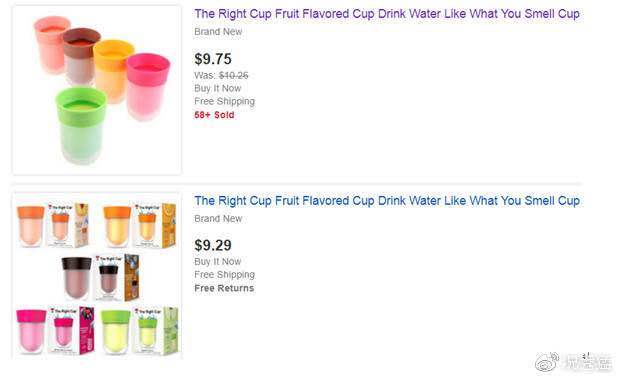Click the green cup in first thumbnail

tap(81, 125)
